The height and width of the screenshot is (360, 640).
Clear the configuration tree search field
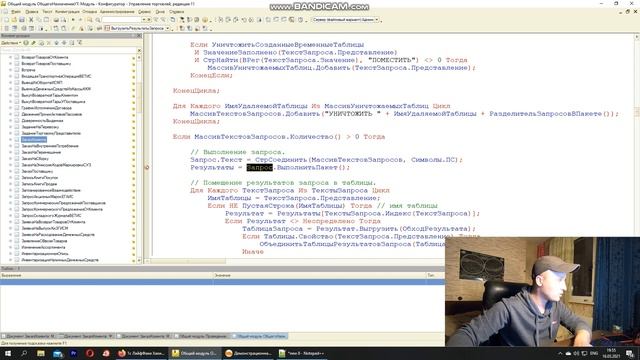coord(139,50)
